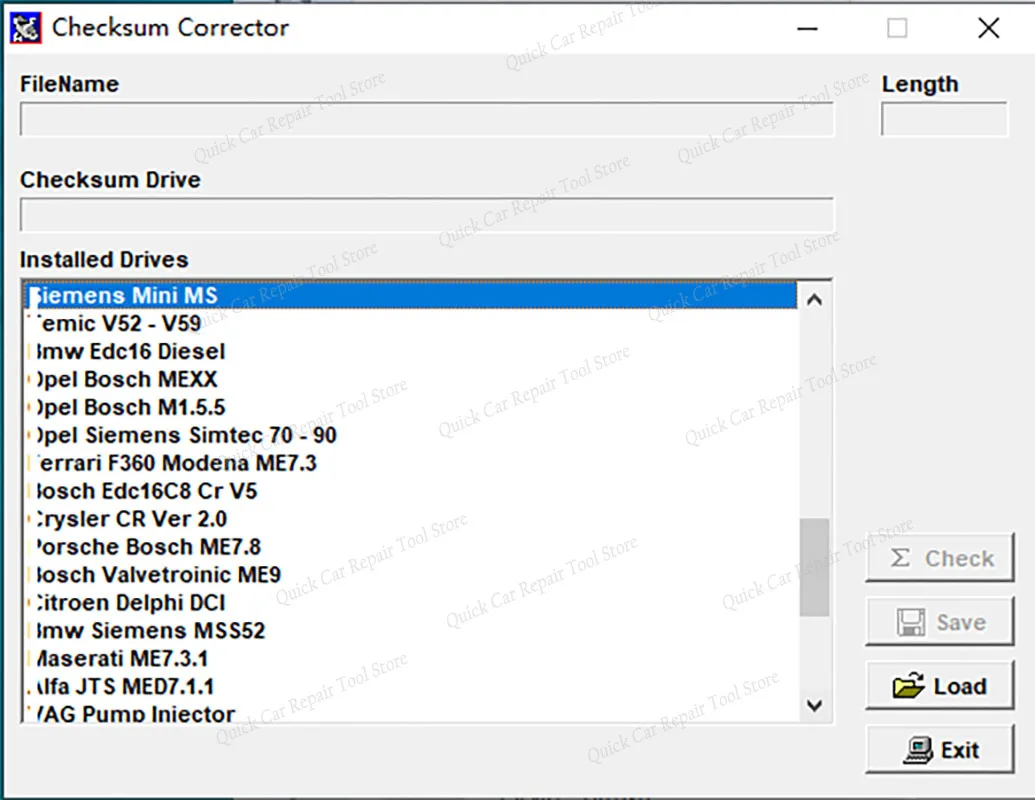Focus the FileName input field
This screenshot has width=1035, height=800.
[x=426, y=119]
